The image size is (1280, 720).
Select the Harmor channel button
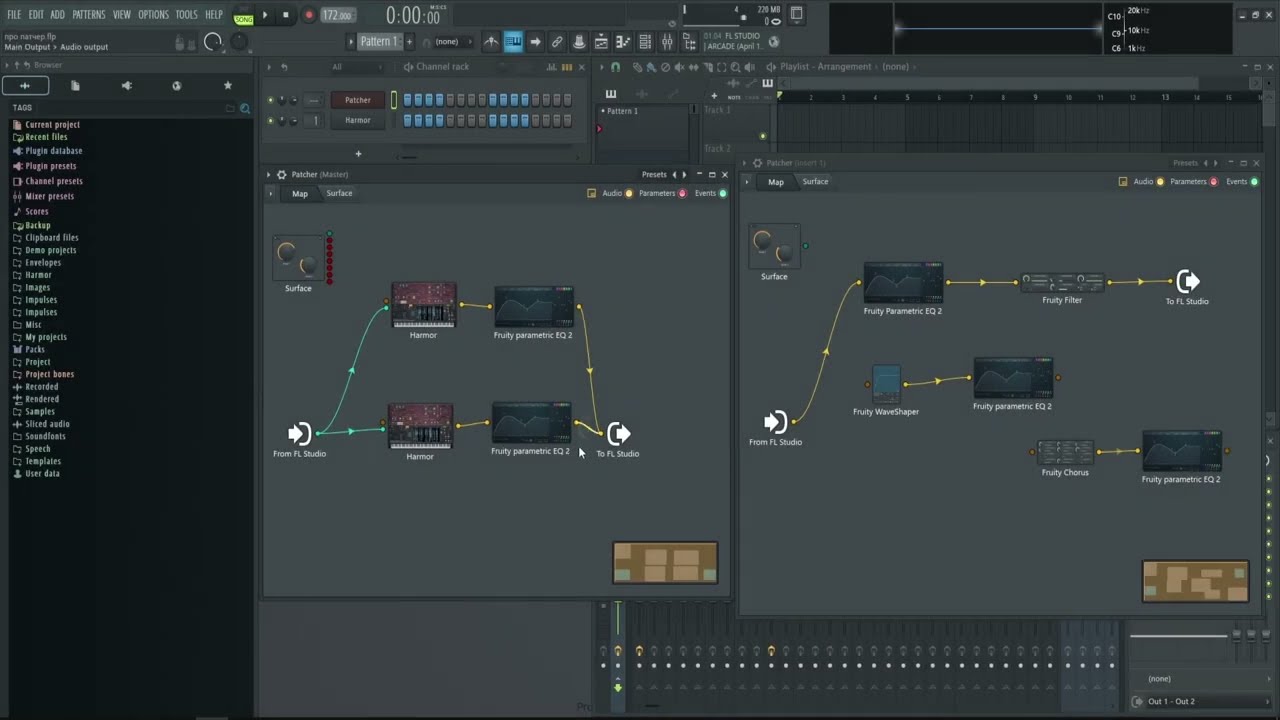[x=358, y=120]
